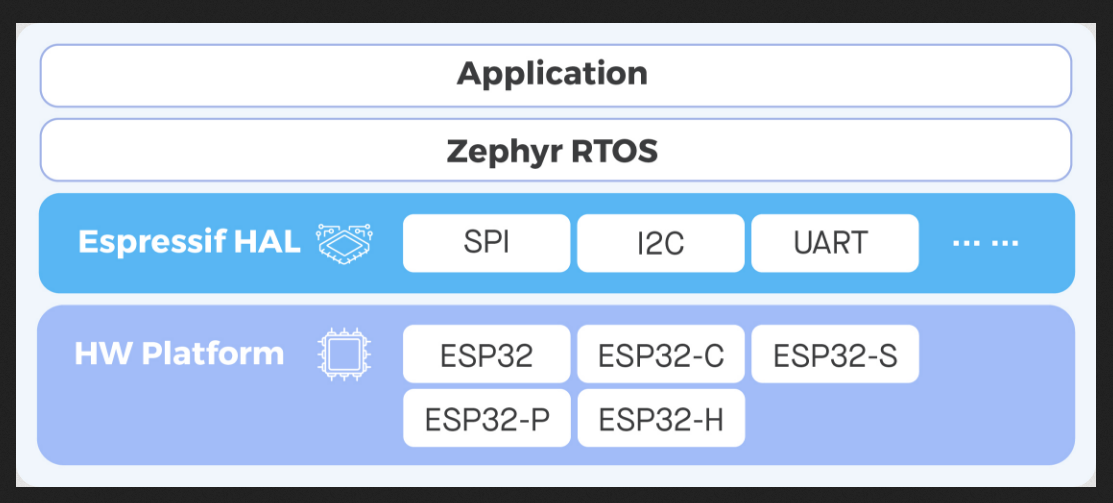Click the I2C peripheral box
The width and height of the screenshot is (1113, 503).
(x=660, y=243)
